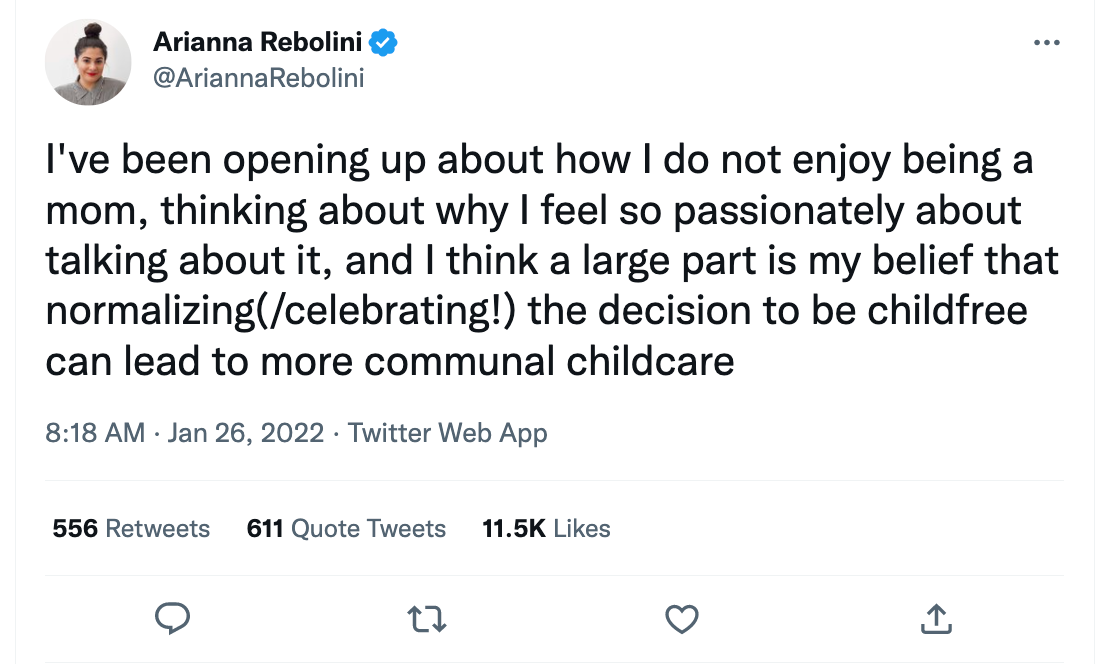1116x664 pixels.
Task: Open the share tweet icon
Action: point(934,619)
